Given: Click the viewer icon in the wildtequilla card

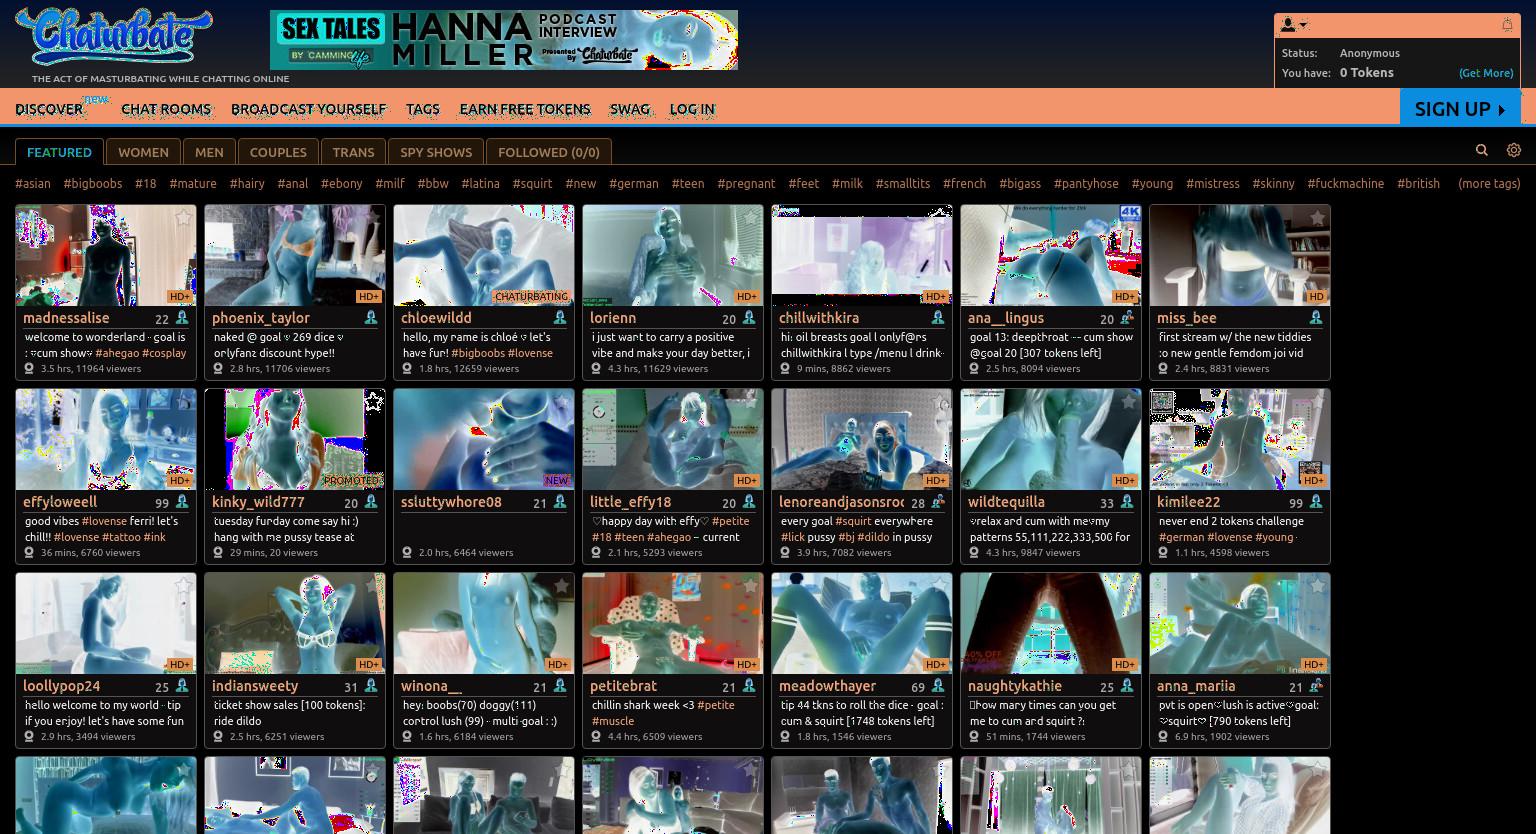Looking at the screenshot, I should click(974, 552).
